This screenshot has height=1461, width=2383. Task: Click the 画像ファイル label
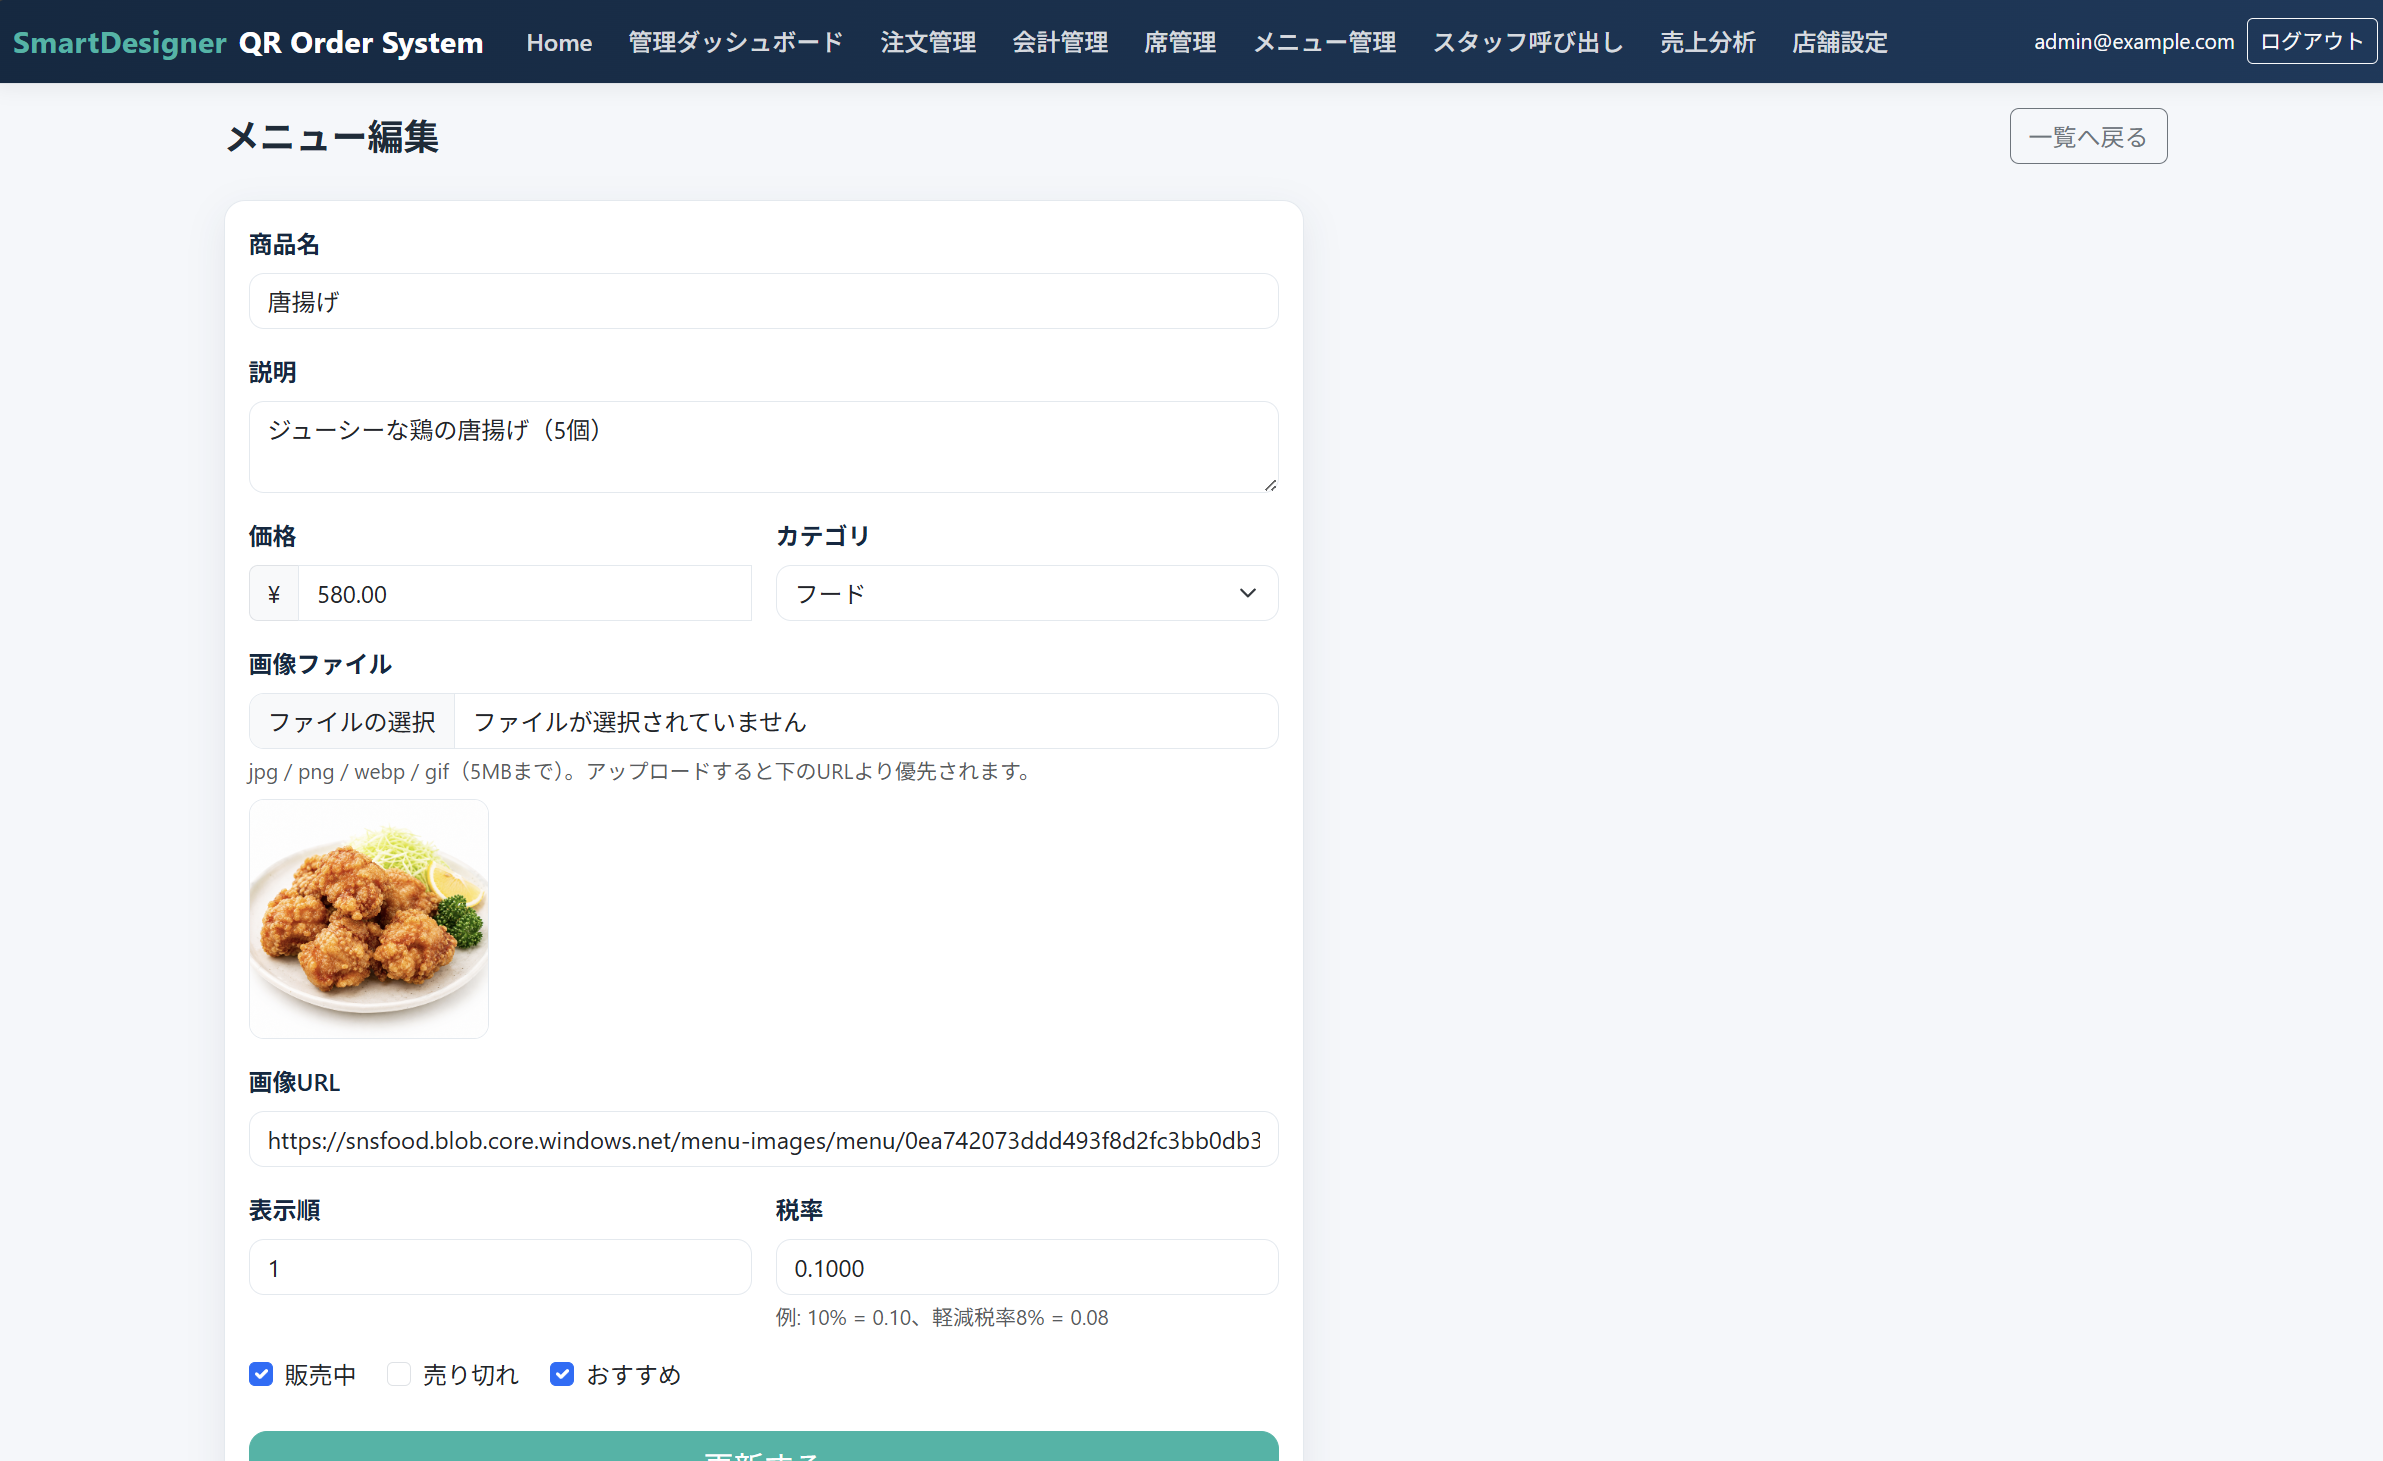tap(320, 665)
